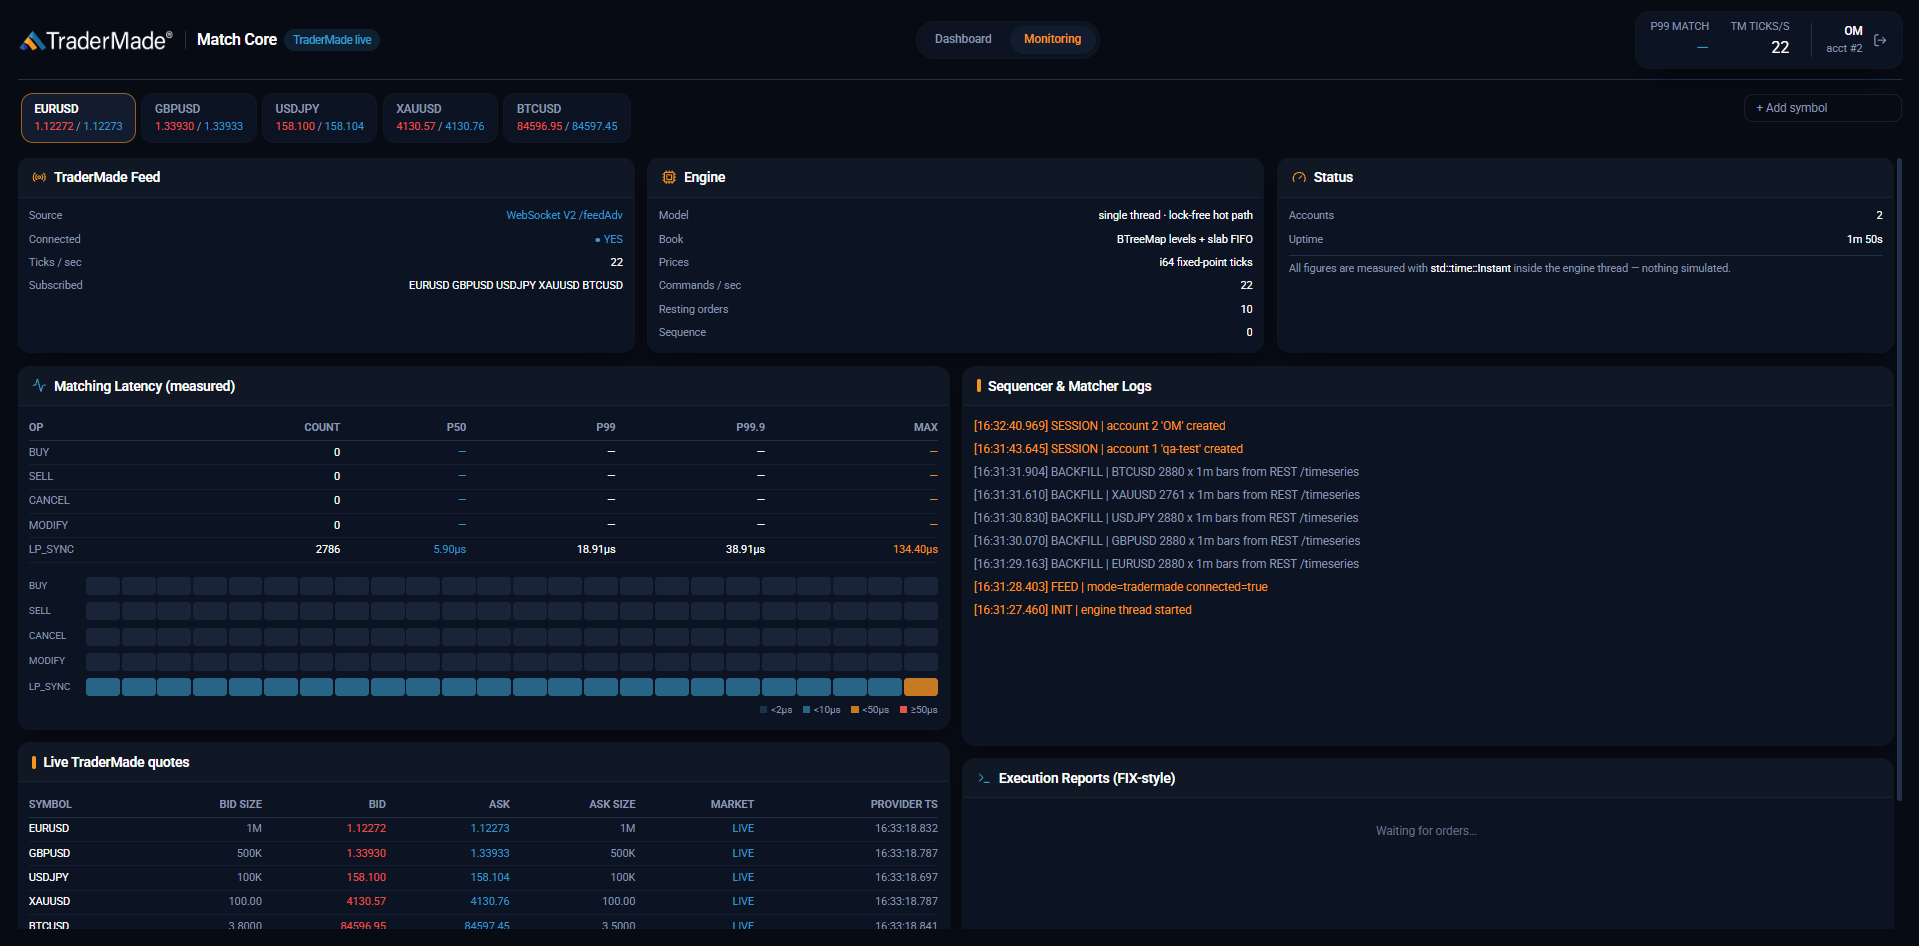Click the INIT engine thread started log
The width and height of the screenshot is (1919, 946).
[x=1082, y=610]
